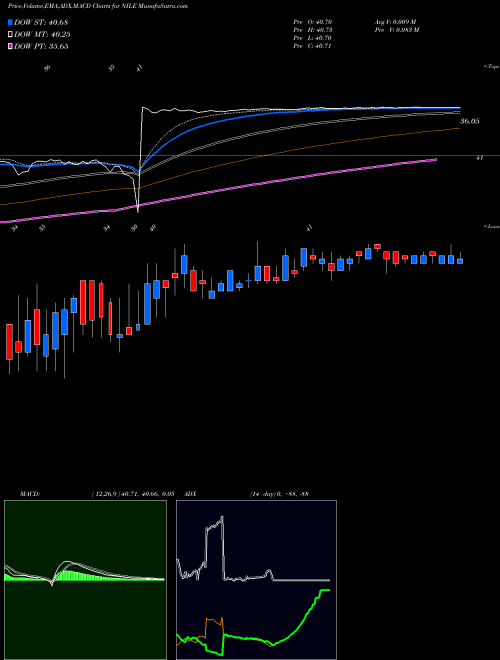Select the 'DOW MT: 40.25' legend text
The width and height of the screenshot is (500, 660).
tap(42, 35)
